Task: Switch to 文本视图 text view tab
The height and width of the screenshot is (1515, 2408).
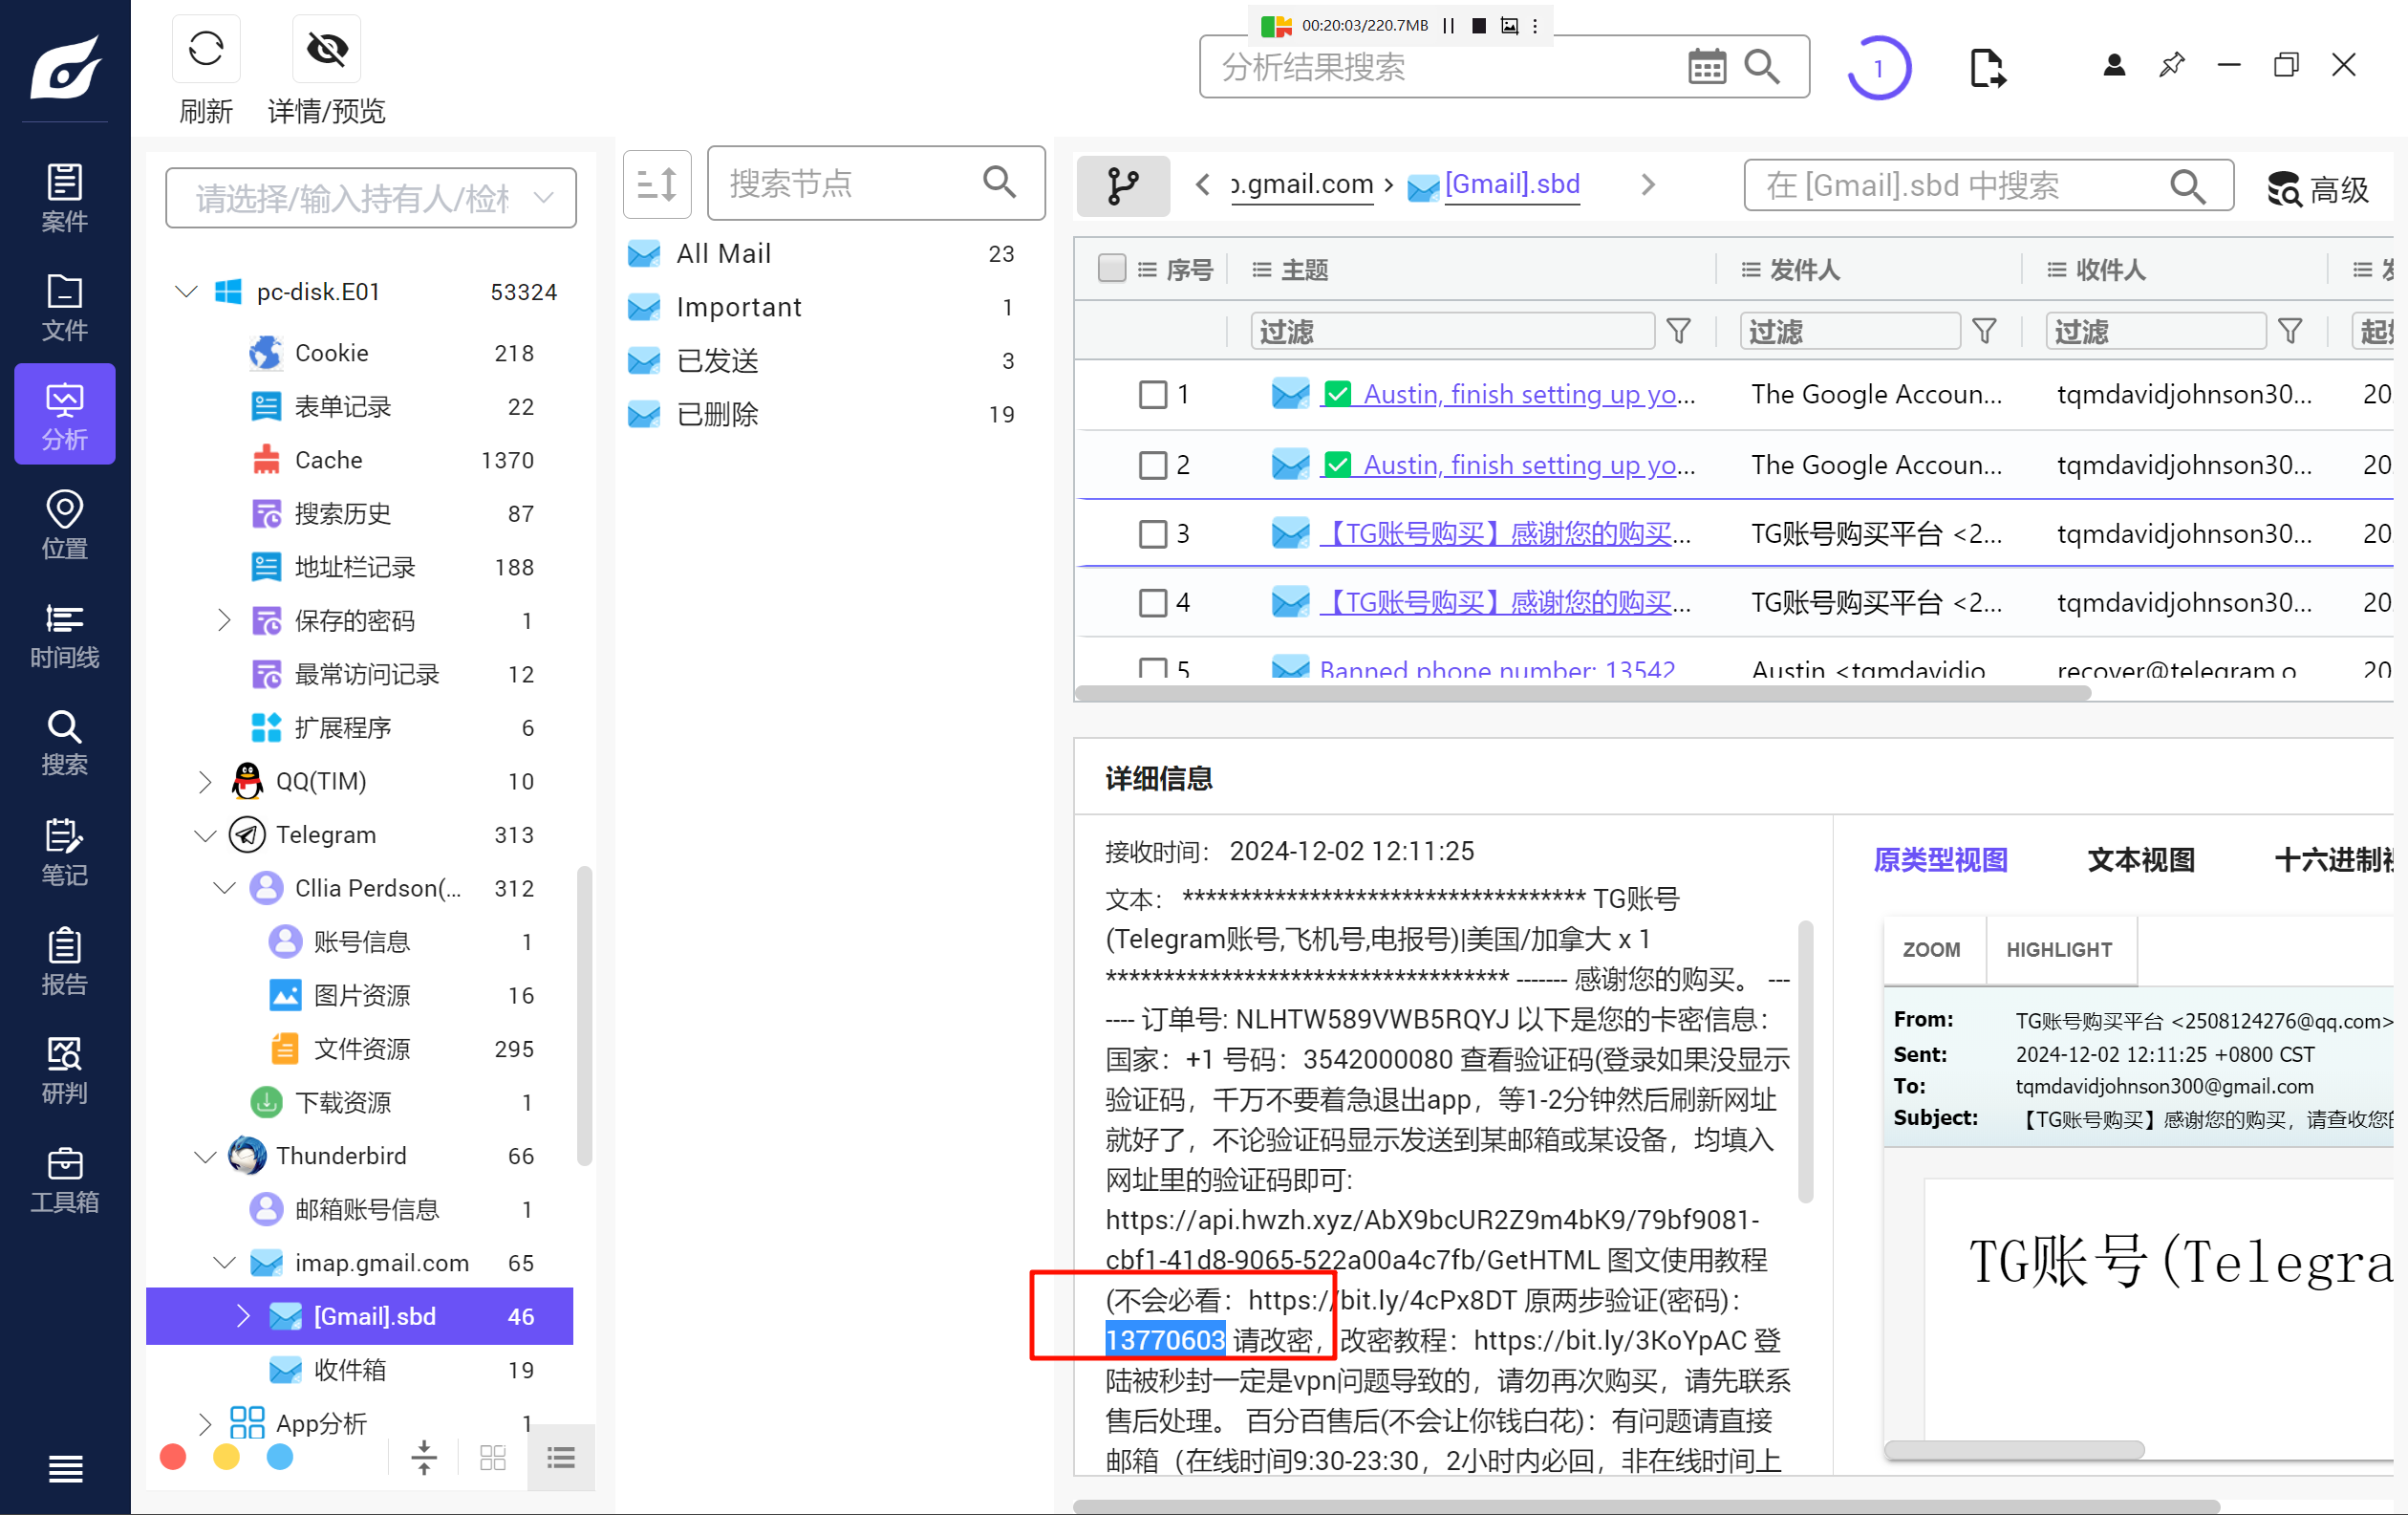Action: coord(2141,860)
